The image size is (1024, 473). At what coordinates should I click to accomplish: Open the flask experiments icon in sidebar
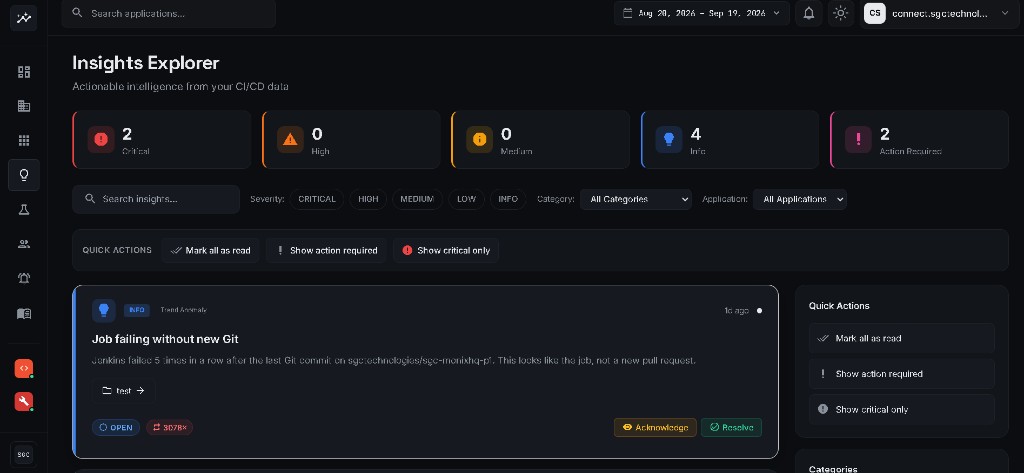pos(24,210)
